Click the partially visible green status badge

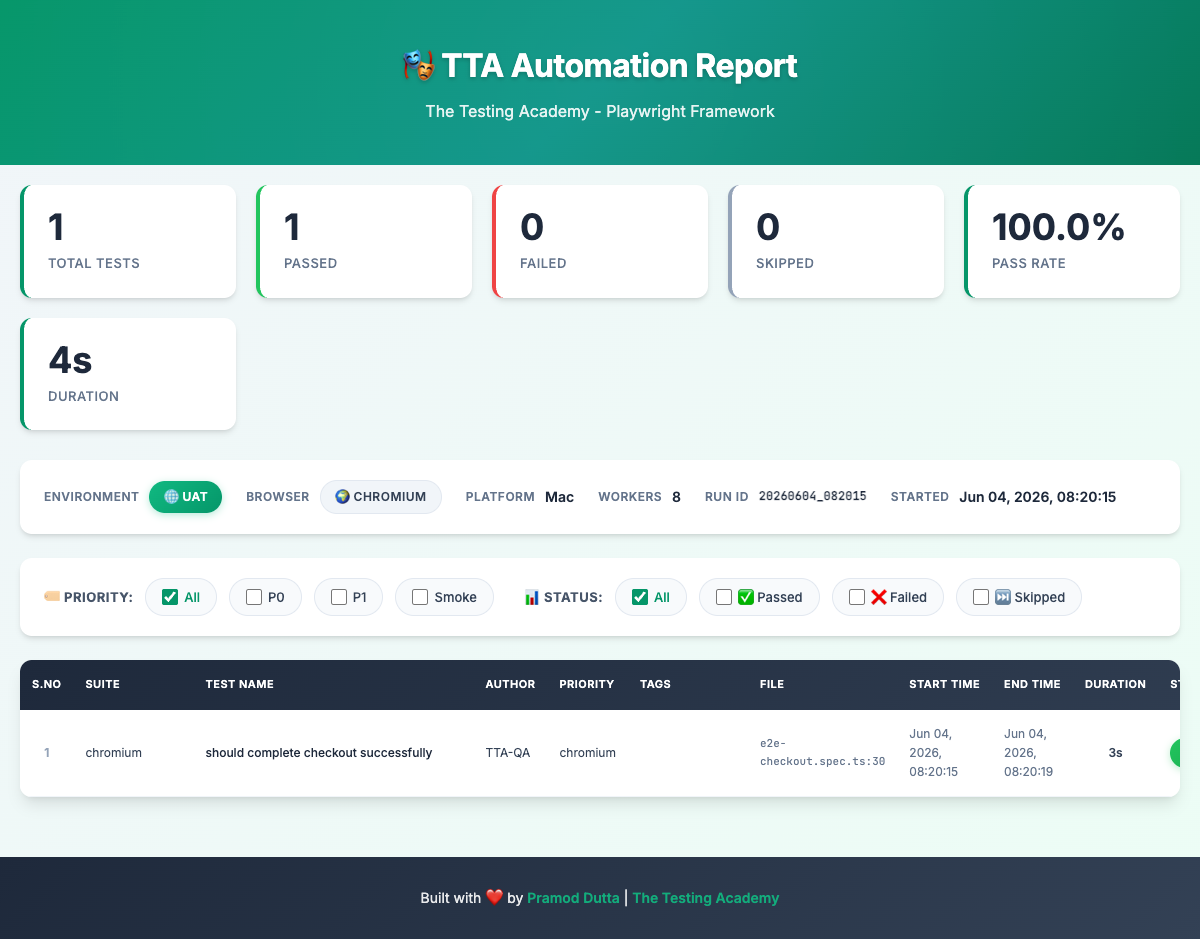pos(1175,753)
